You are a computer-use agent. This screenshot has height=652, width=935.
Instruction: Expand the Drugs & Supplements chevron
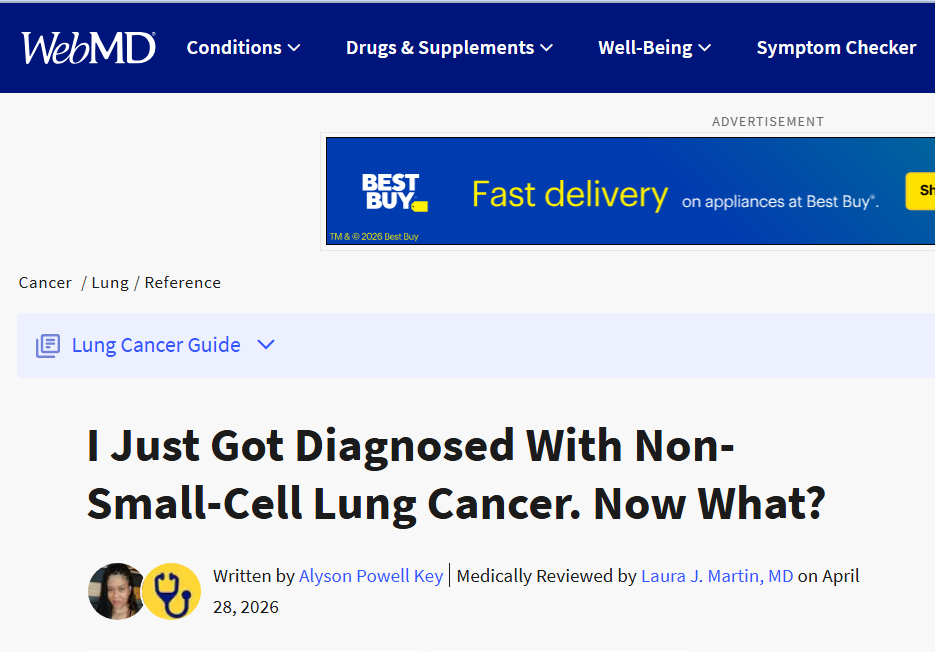[x=547, y=48]
